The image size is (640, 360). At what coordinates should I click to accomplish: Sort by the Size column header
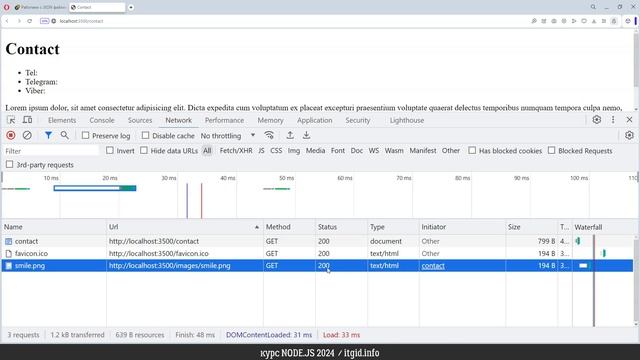click(x=531, y=227)
